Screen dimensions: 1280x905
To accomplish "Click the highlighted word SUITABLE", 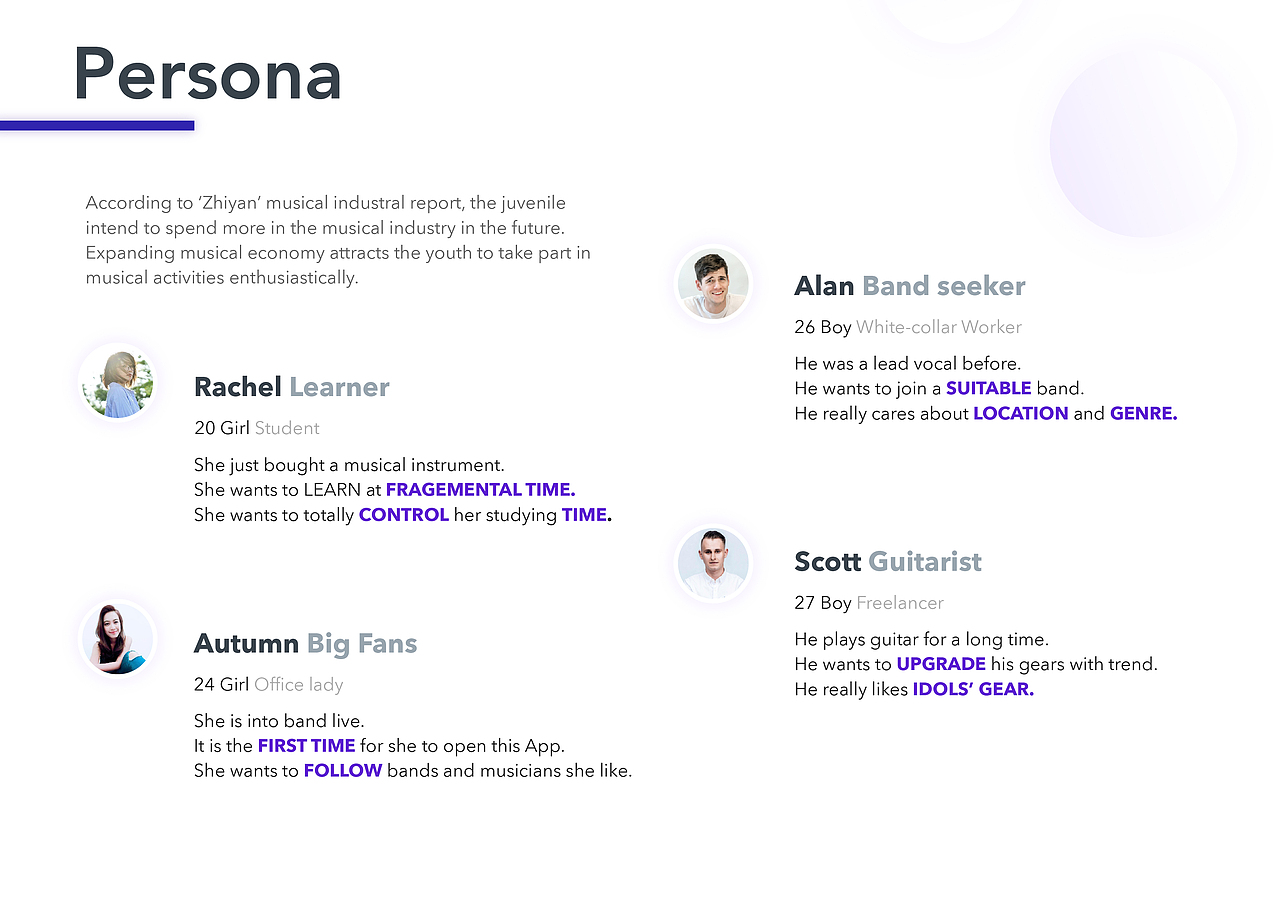I will (x=988, y=388).
